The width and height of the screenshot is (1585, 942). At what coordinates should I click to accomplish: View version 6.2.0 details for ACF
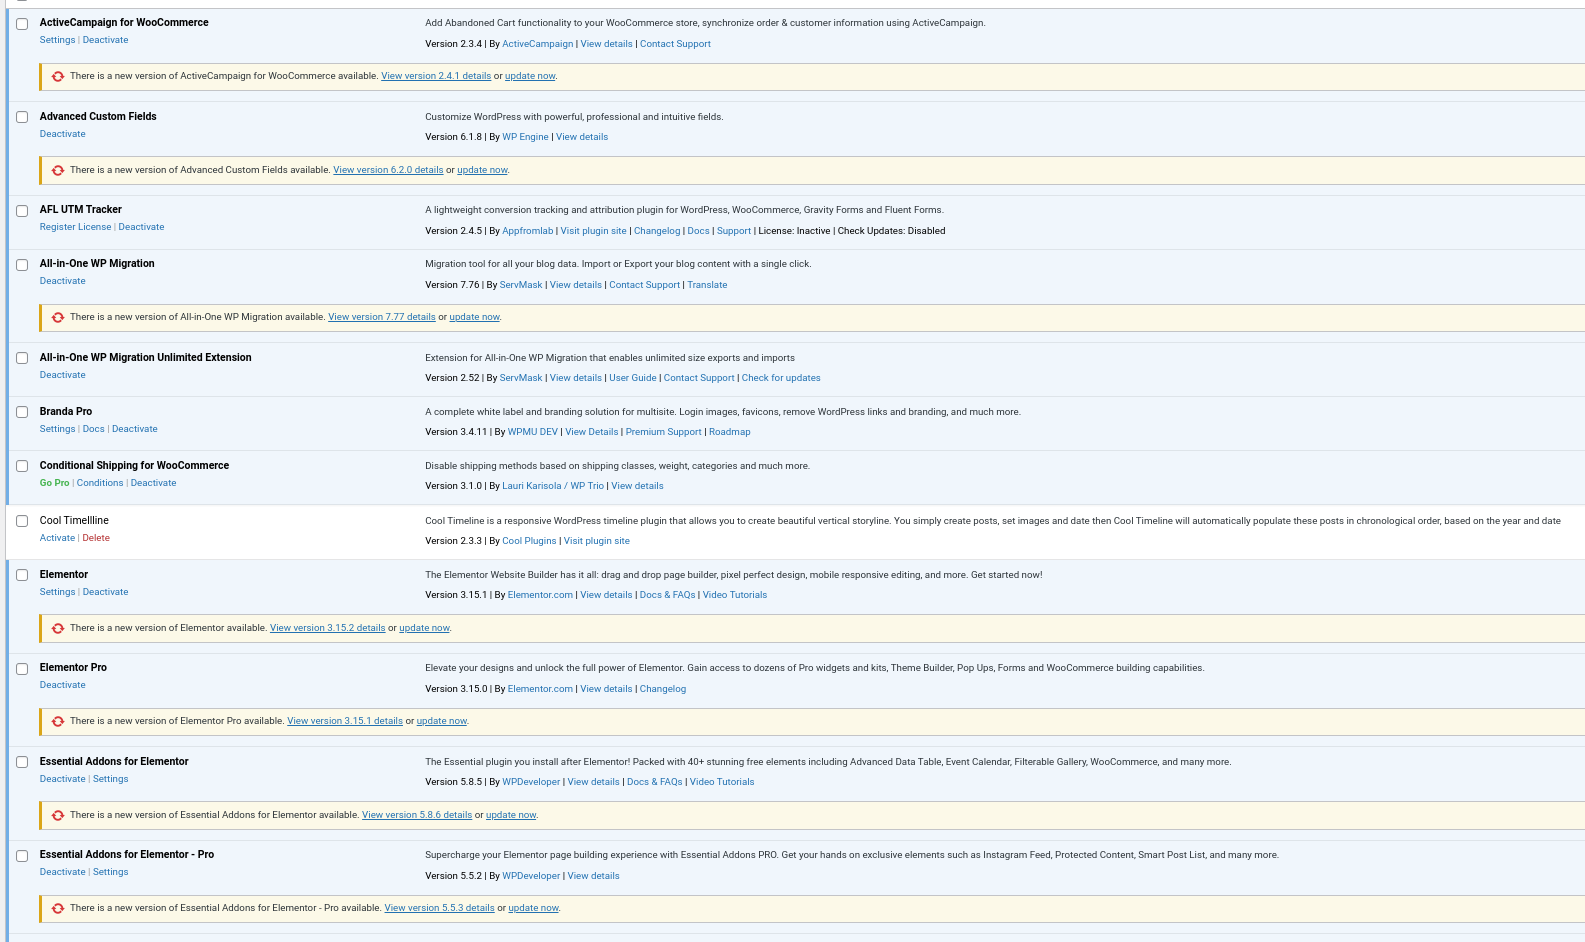point(388,170)
